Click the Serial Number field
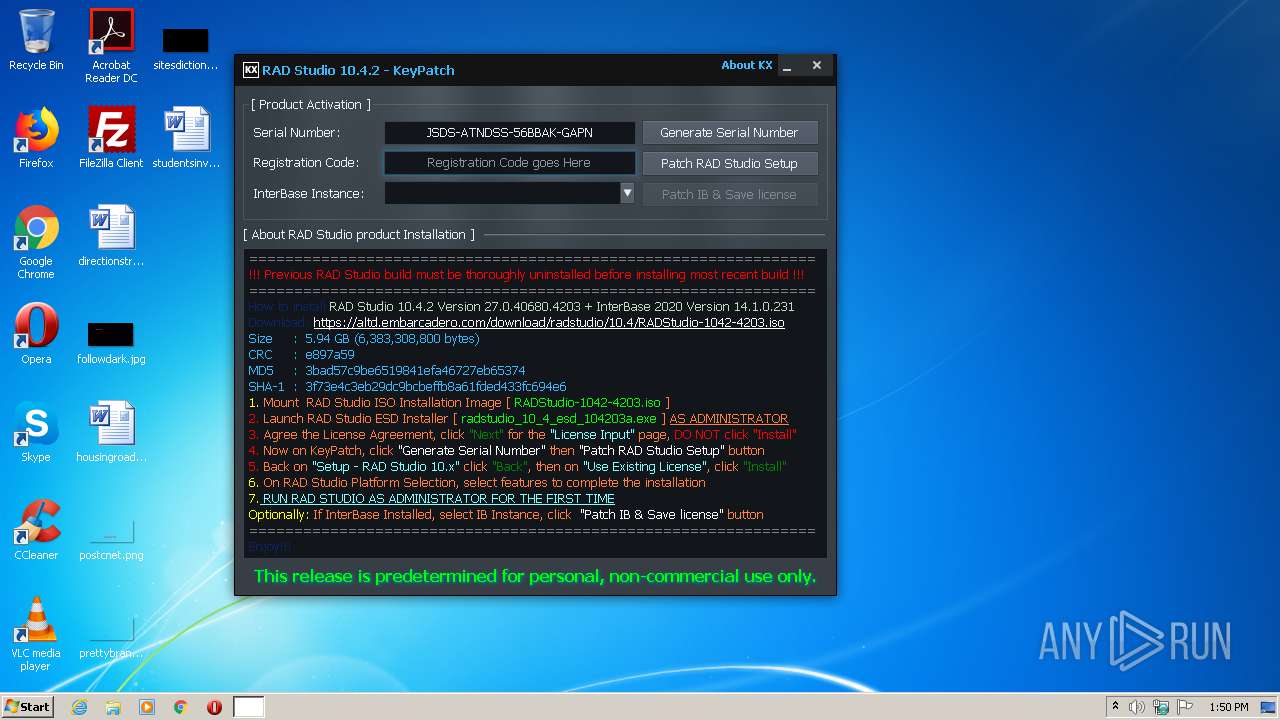This screenshot has height=720, width=1280. click(x=510, y=132)
